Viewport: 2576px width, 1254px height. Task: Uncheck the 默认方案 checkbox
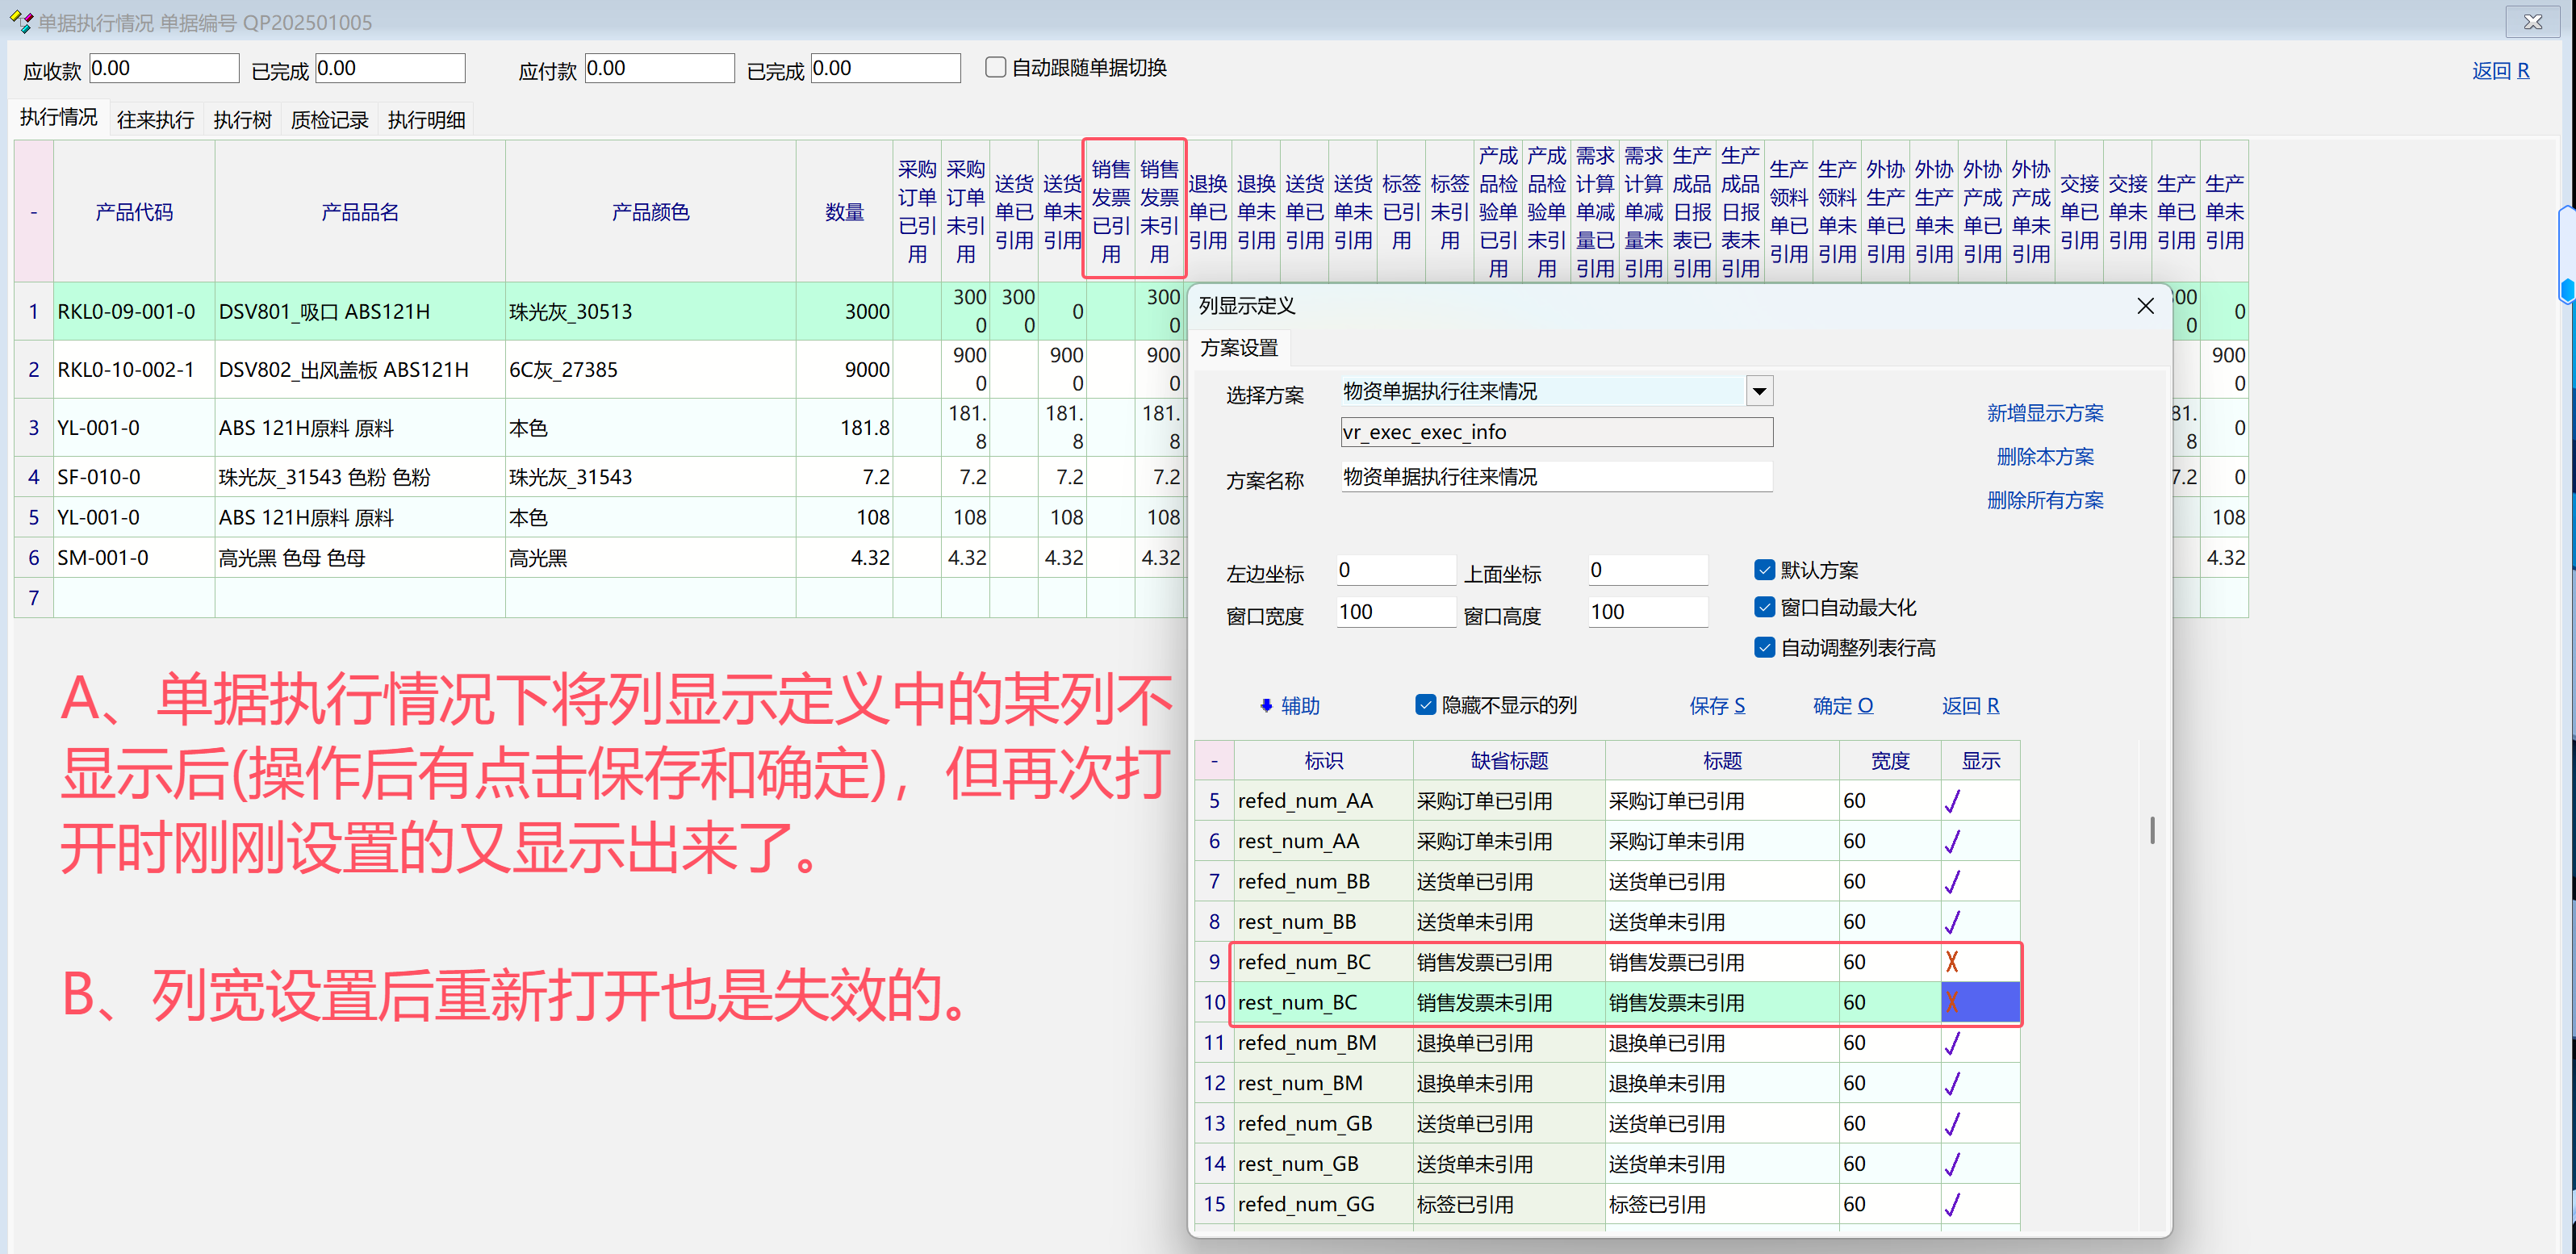click(1764, 570)
